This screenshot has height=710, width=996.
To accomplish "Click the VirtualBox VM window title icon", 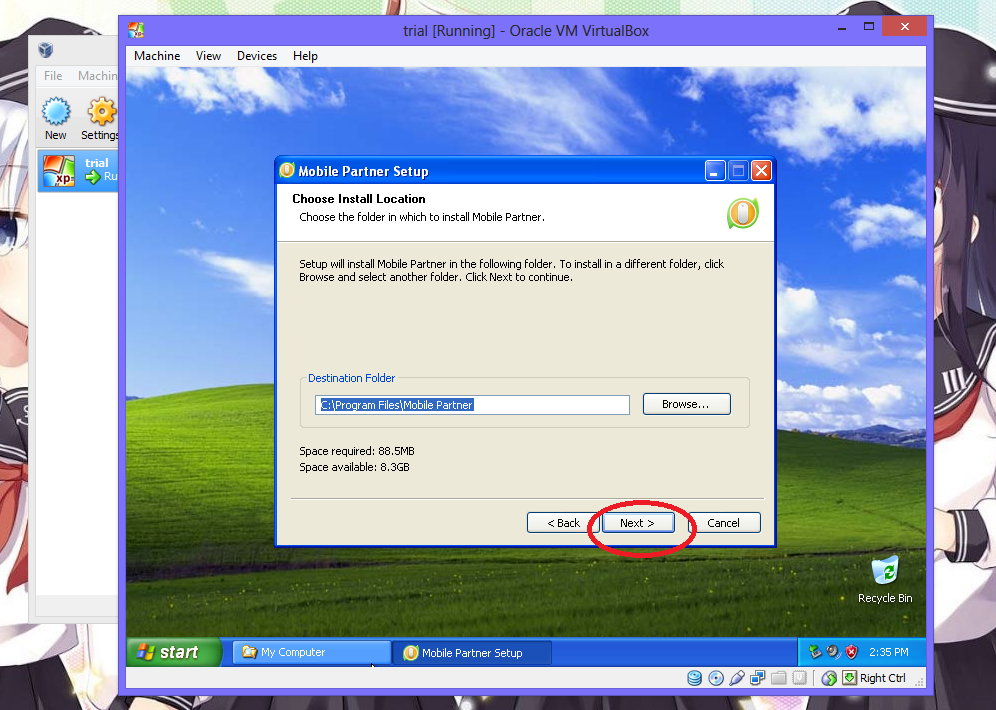I will pyautogui.click(x=136, y=30).
